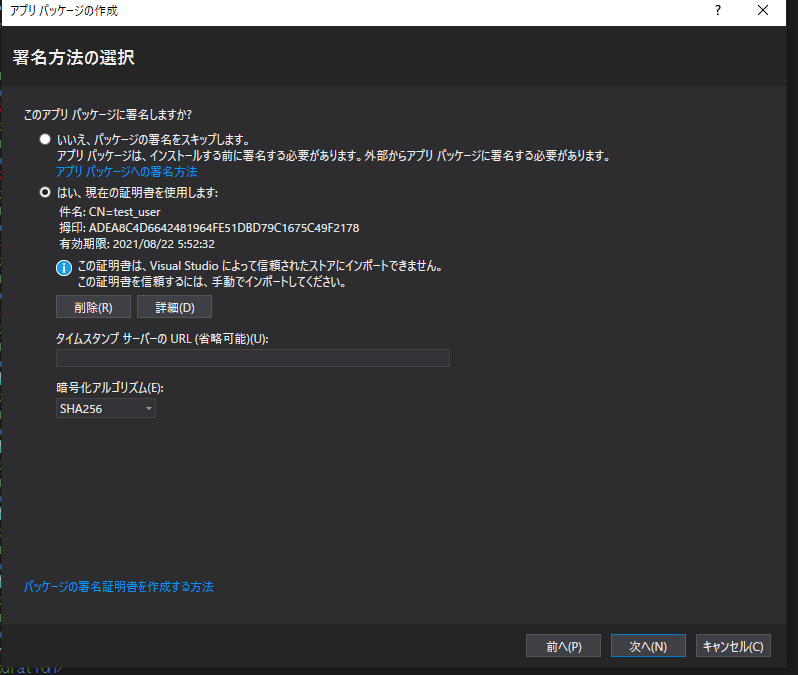The image size is (798, 675).
Task: Close the アプリ パッケージの作成 dialog
Action: coord(763,10)
